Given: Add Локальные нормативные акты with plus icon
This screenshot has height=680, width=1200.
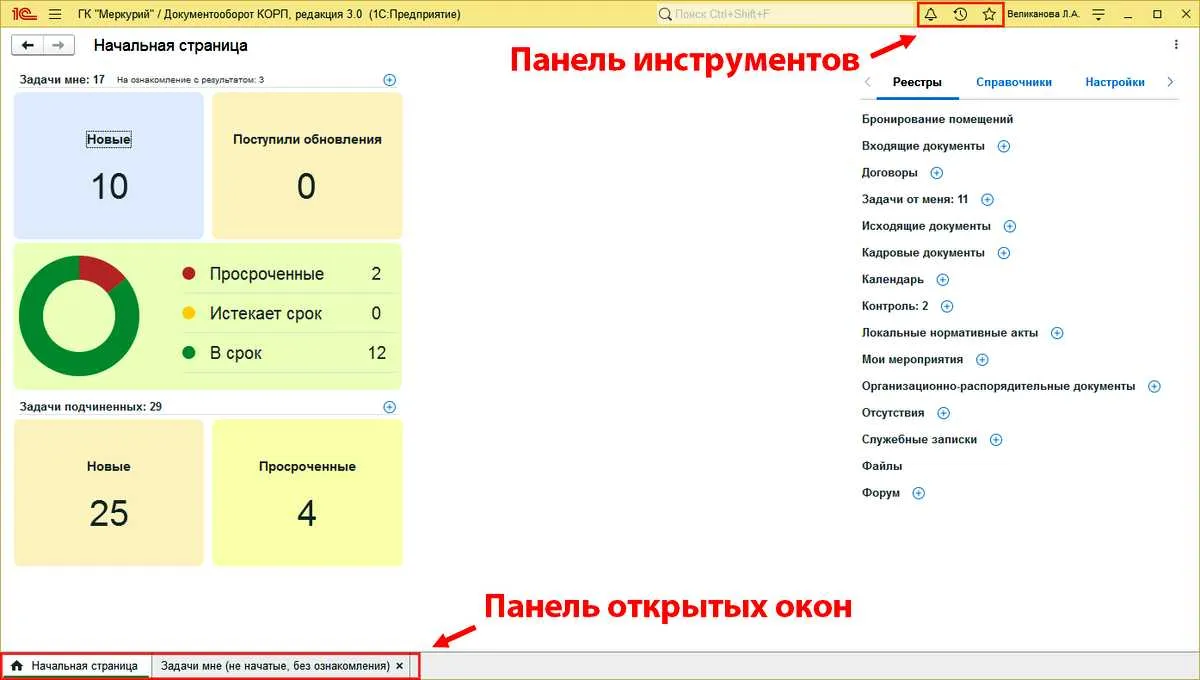Looking at the screenshot, I should (1057, 333).
